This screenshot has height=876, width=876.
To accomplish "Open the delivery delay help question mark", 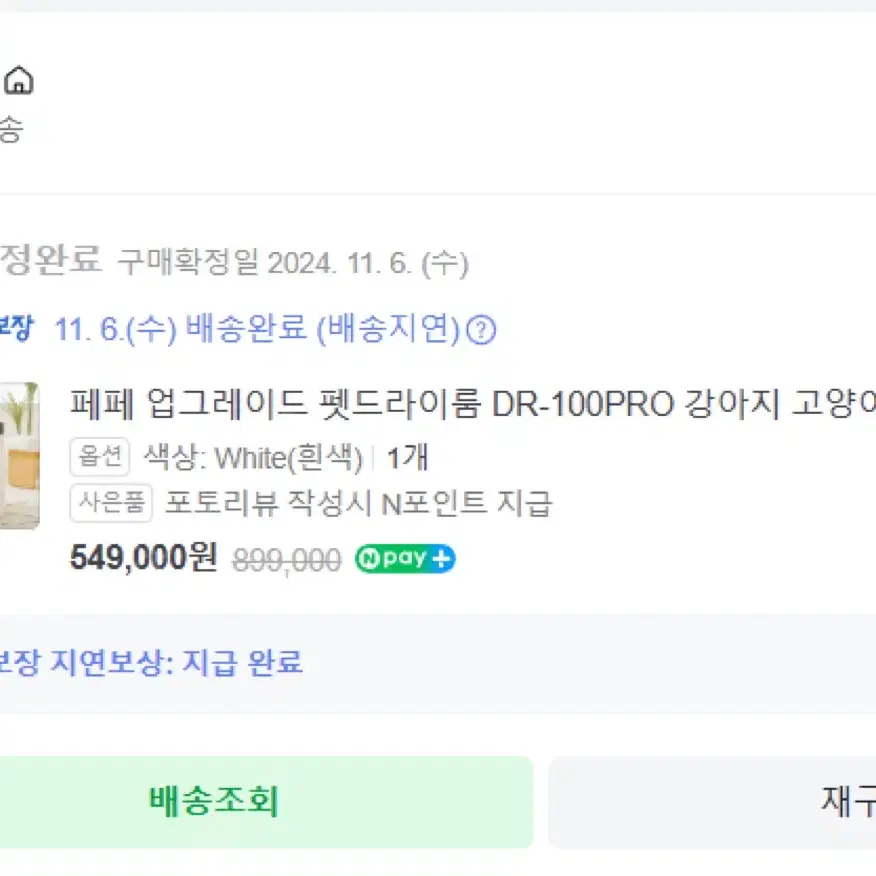I will click(480, 330).
